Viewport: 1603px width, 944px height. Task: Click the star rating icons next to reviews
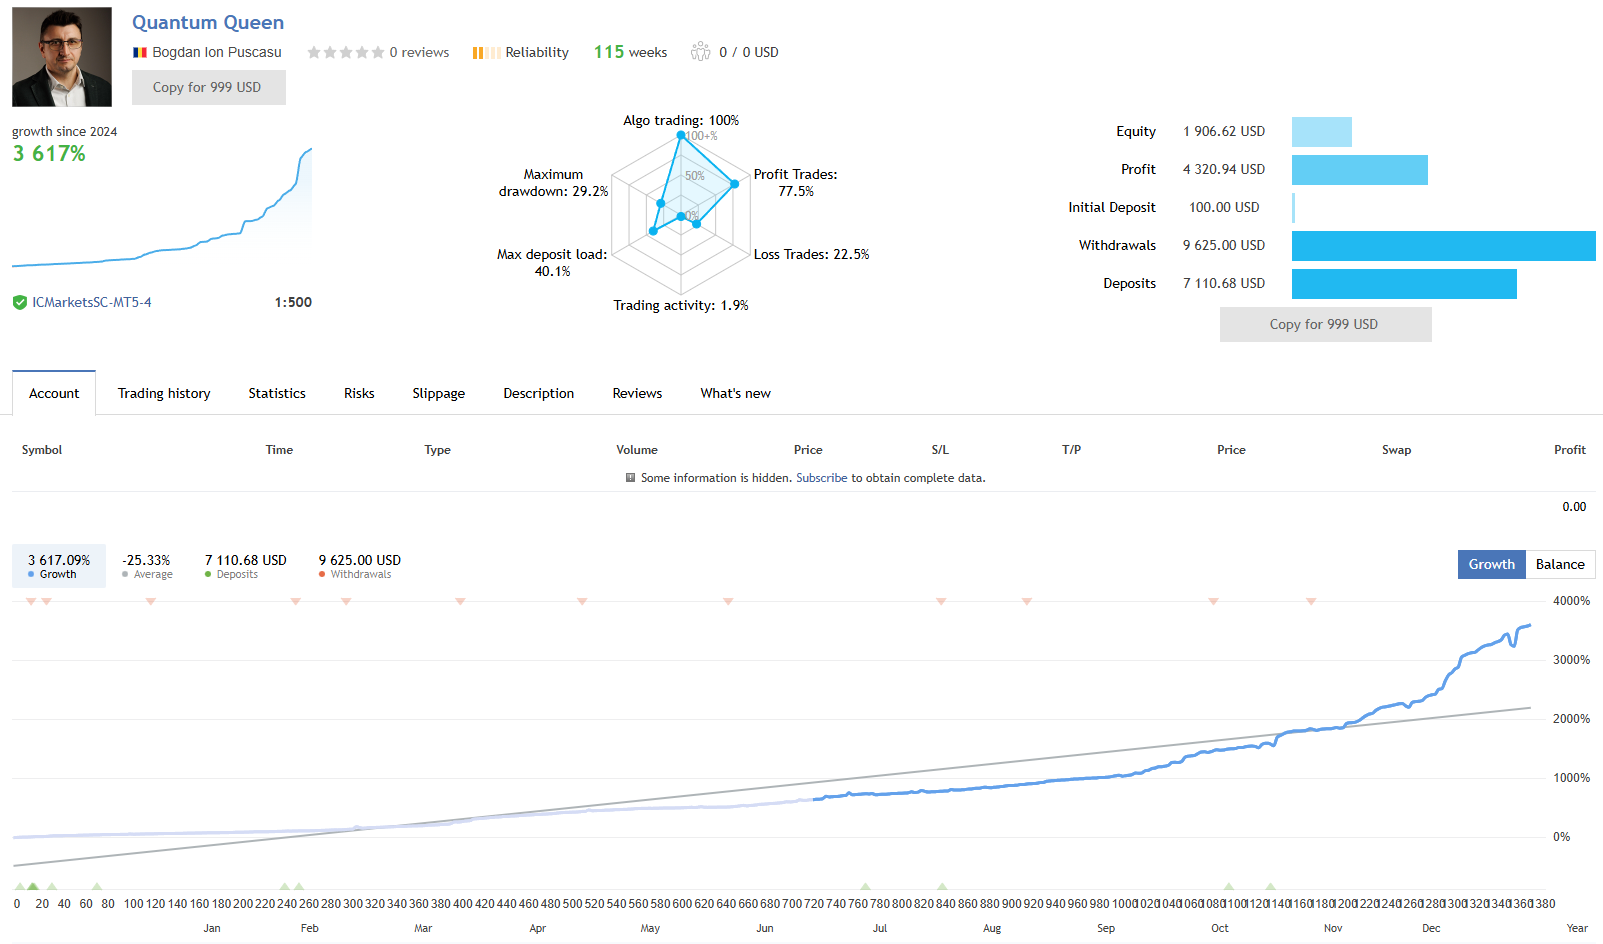(x=345, y=52)
